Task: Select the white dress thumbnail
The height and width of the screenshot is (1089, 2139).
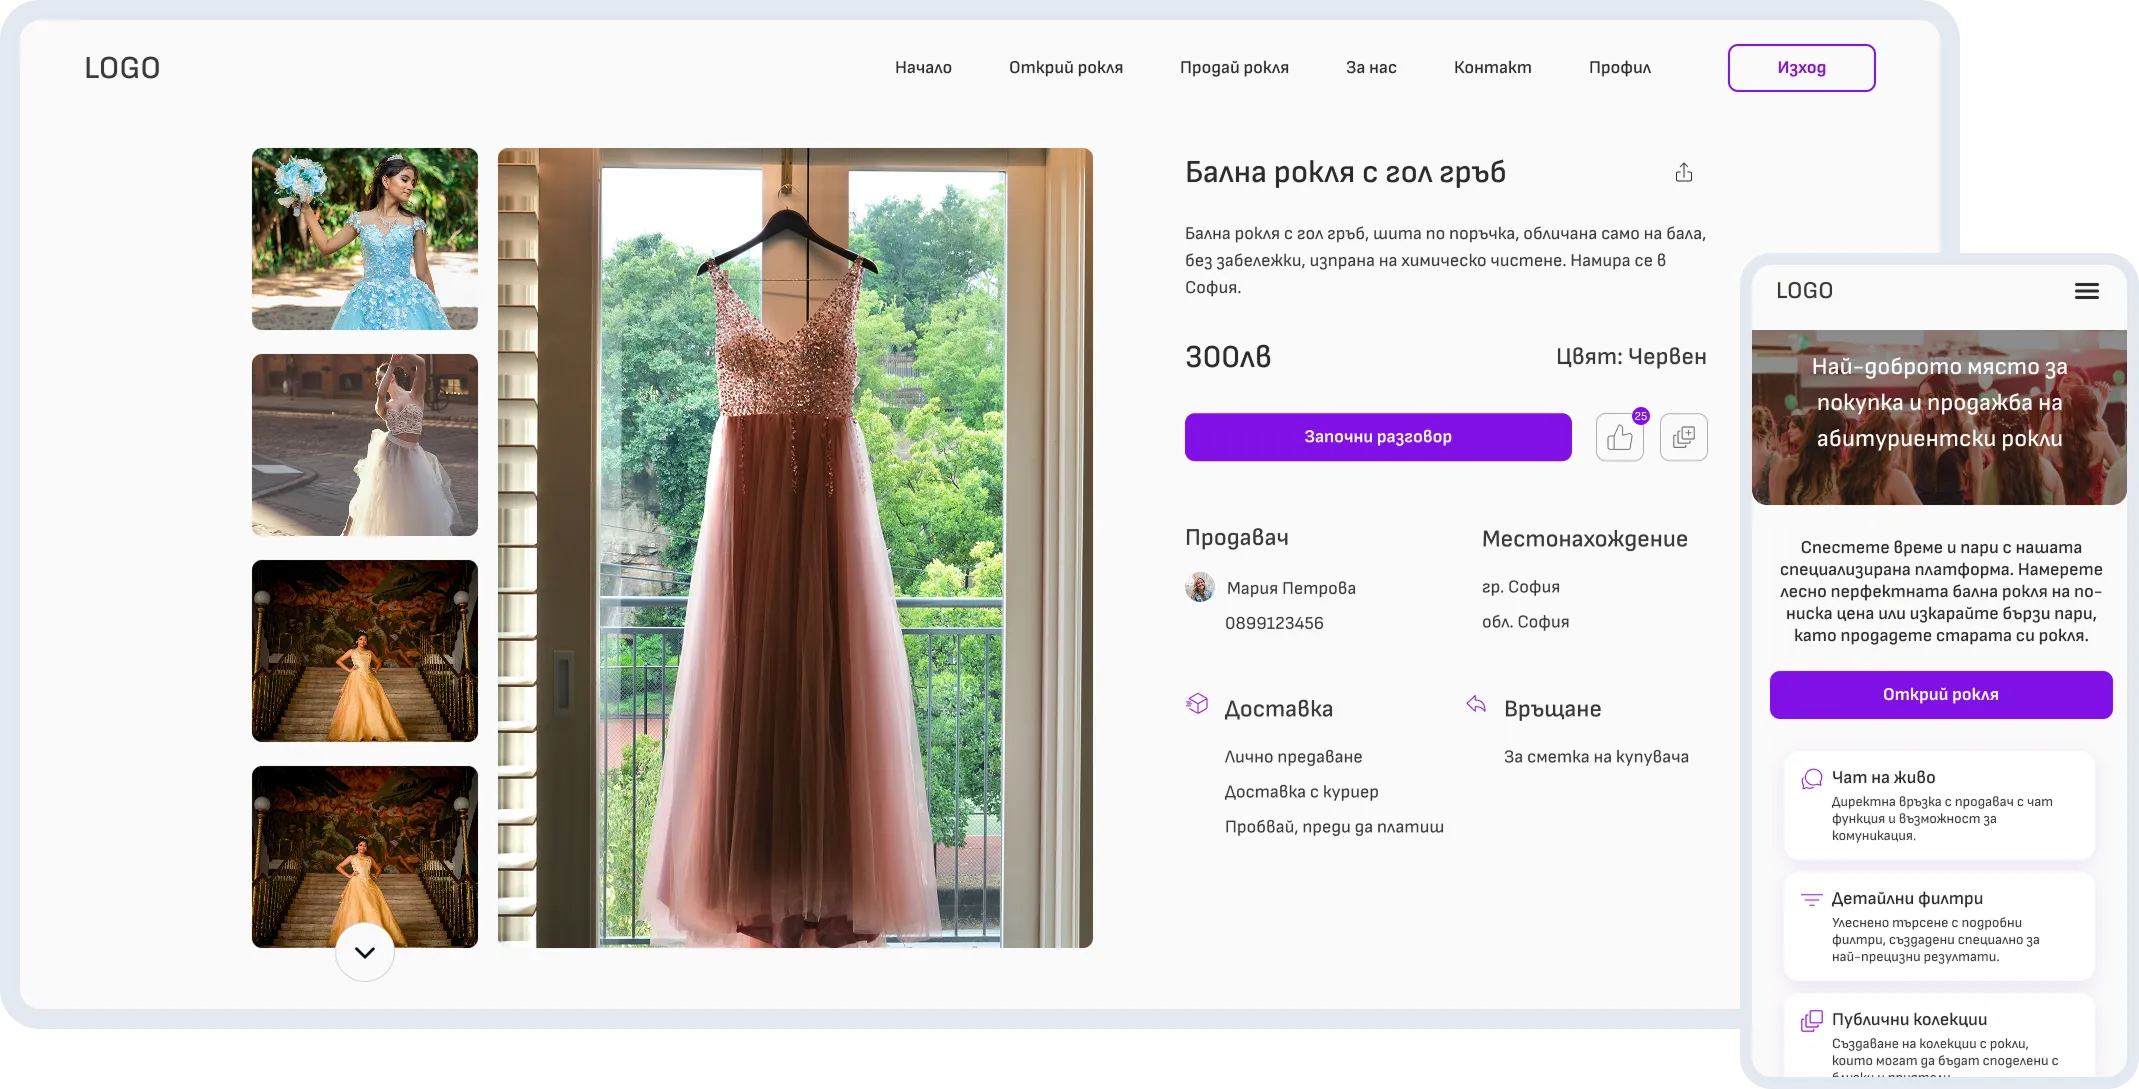Action: (x=365, y=445)
